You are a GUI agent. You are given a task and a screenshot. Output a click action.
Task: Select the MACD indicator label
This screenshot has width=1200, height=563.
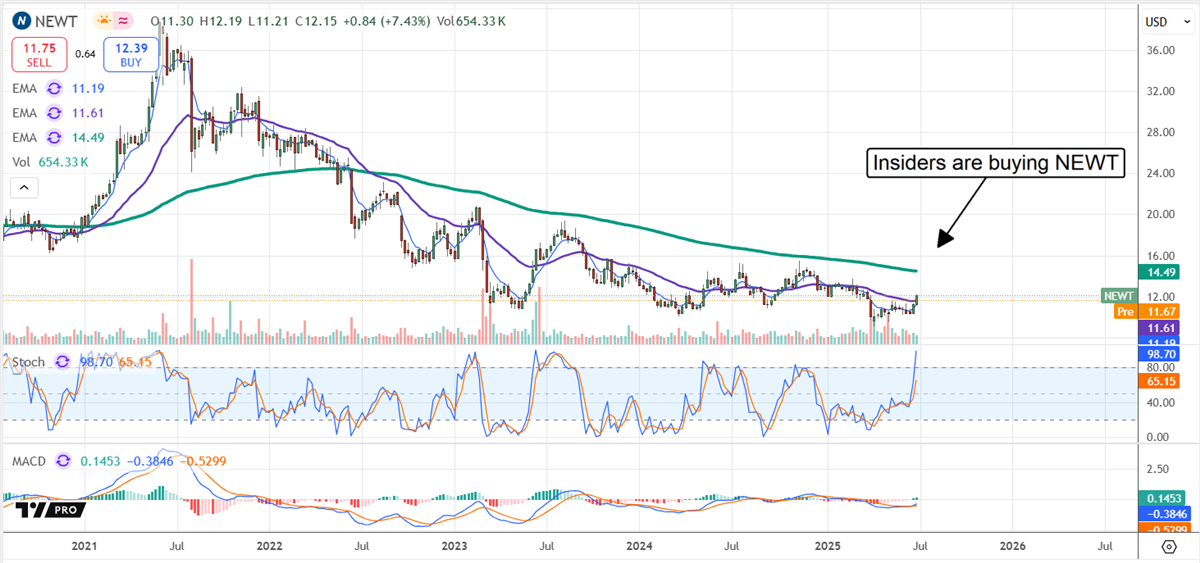point(28,461)
